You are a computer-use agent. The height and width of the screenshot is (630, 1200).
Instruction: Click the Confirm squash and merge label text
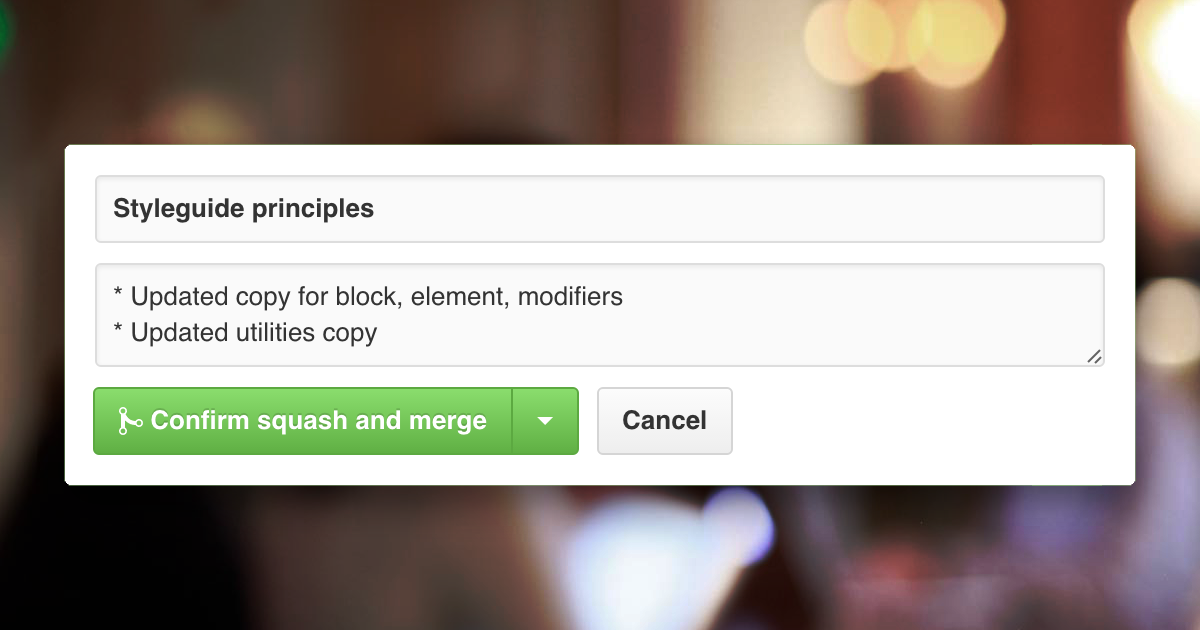318,420
